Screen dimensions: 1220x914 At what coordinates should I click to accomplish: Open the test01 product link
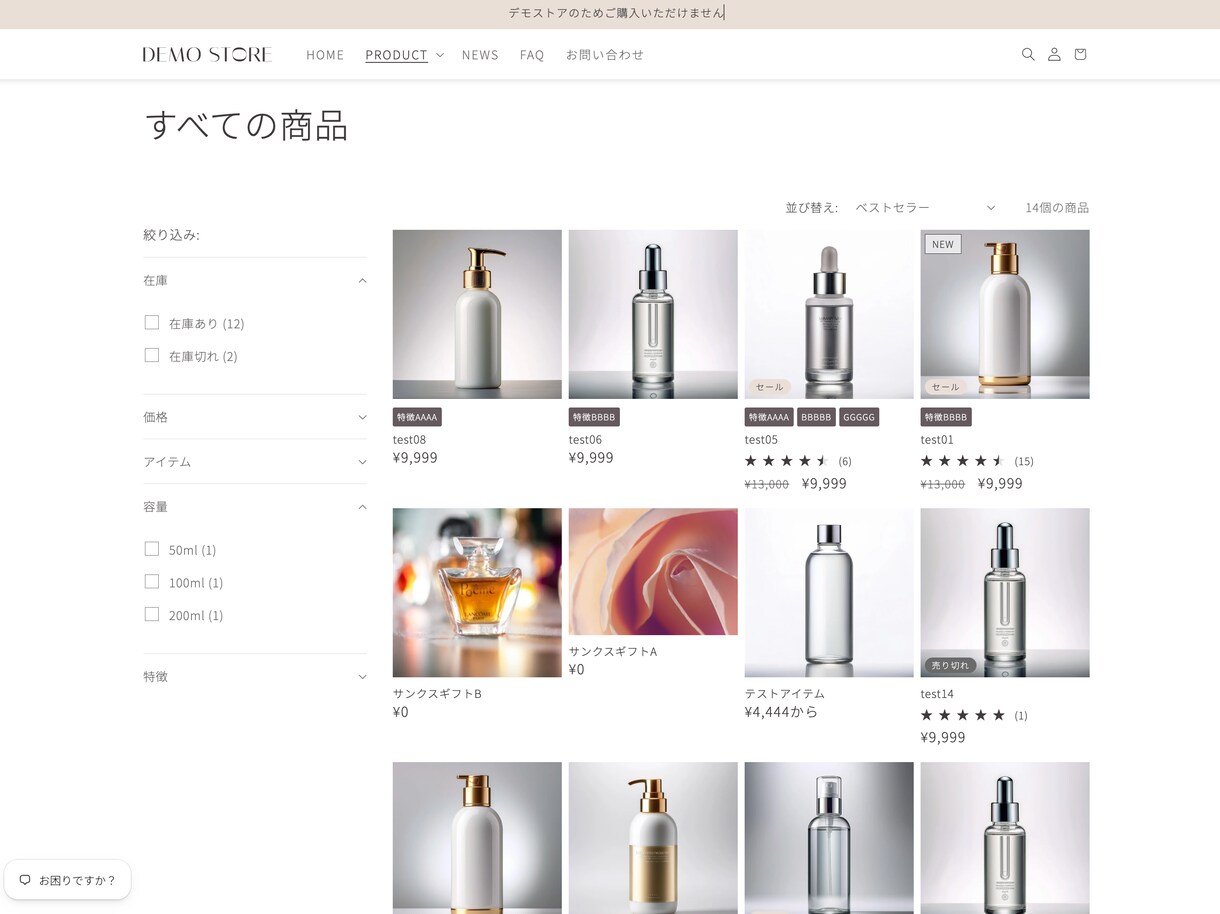[x=937, y=439]
